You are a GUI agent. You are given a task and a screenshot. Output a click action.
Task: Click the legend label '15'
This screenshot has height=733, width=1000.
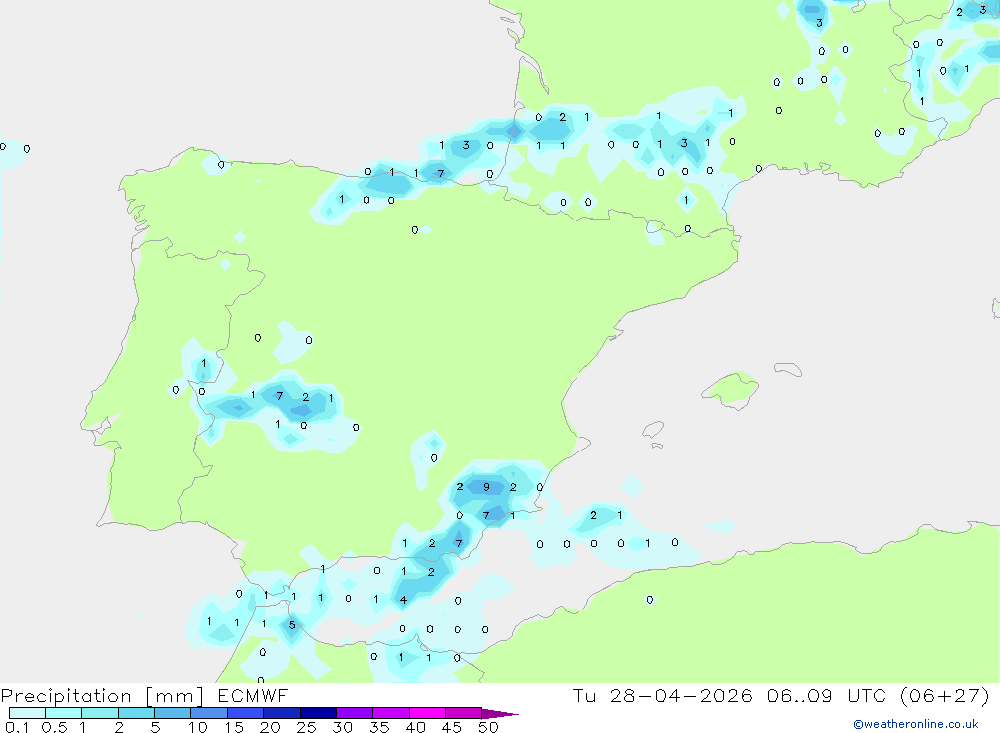(234, 727)
